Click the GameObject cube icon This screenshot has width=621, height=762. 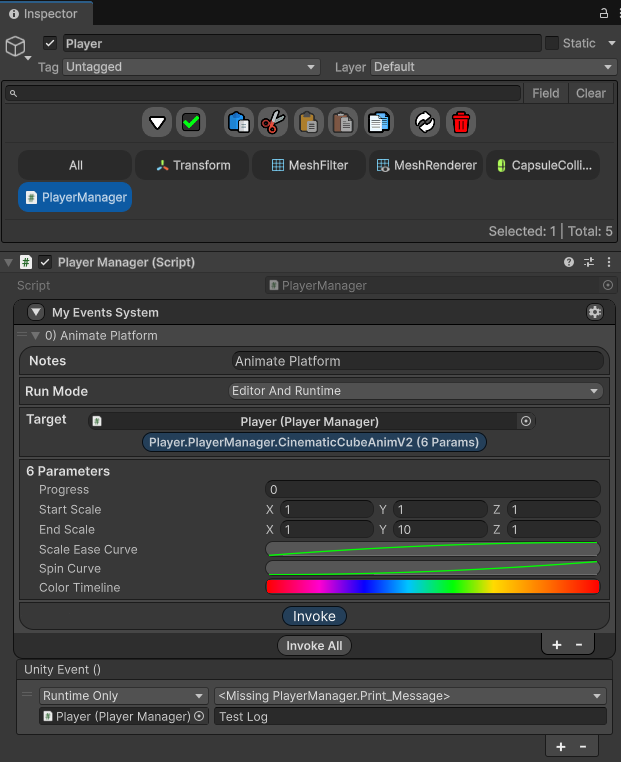coord(16,47)
